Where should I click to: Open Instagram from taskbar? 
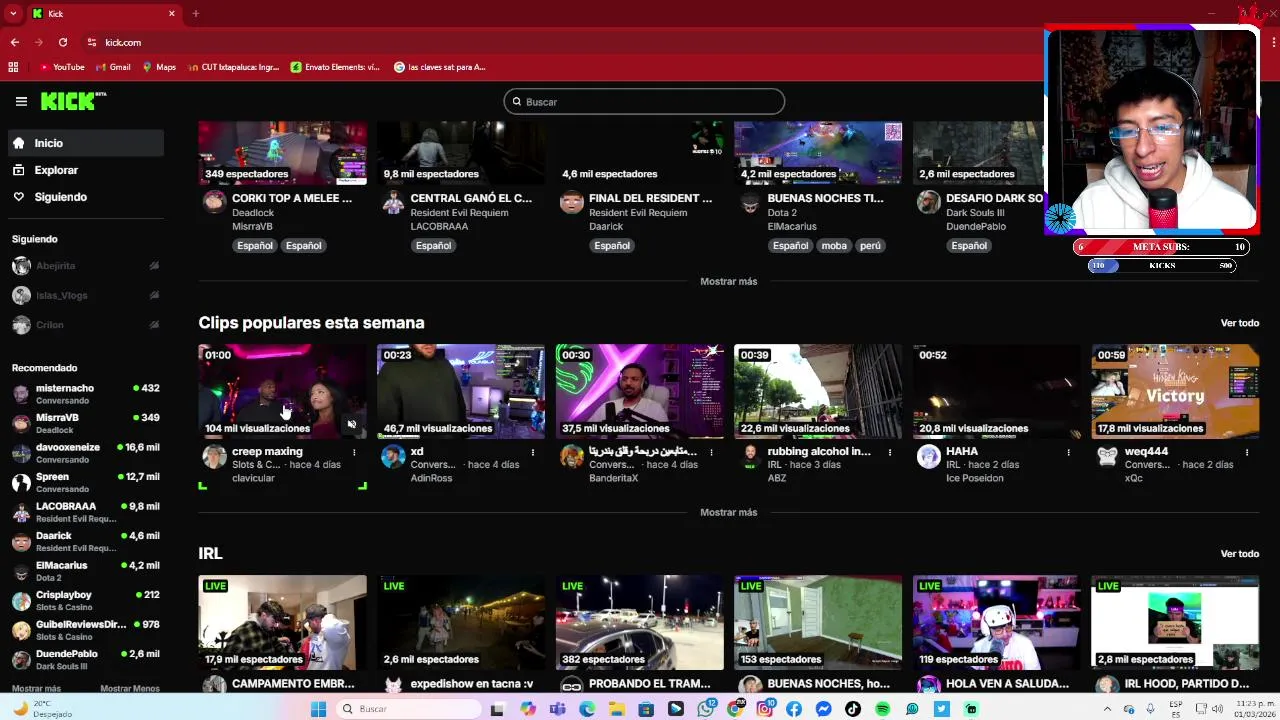[x=765, y=708]
